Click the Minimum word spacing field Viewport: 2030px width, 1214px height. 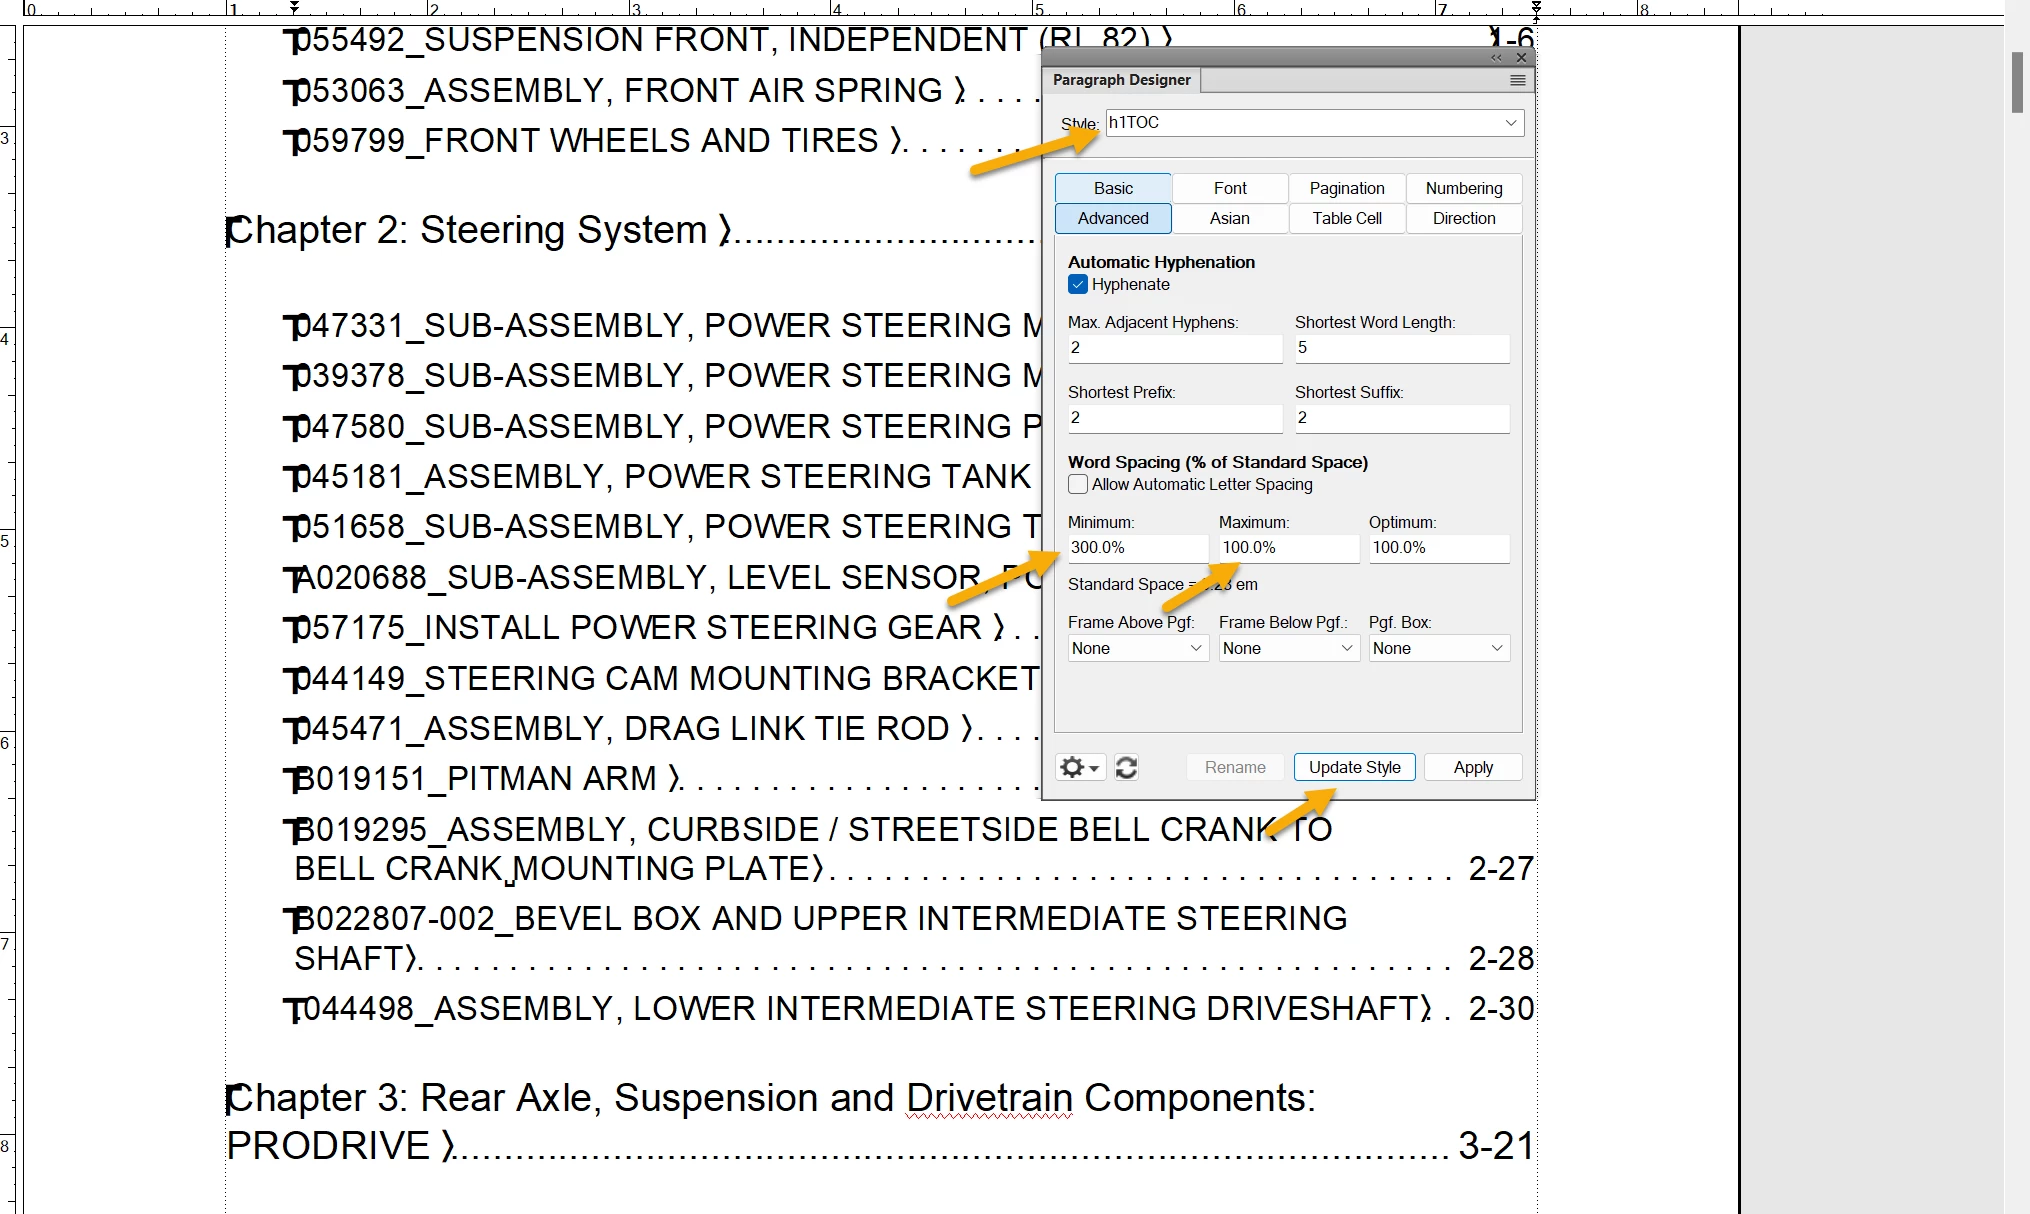tap(1137, 548)
